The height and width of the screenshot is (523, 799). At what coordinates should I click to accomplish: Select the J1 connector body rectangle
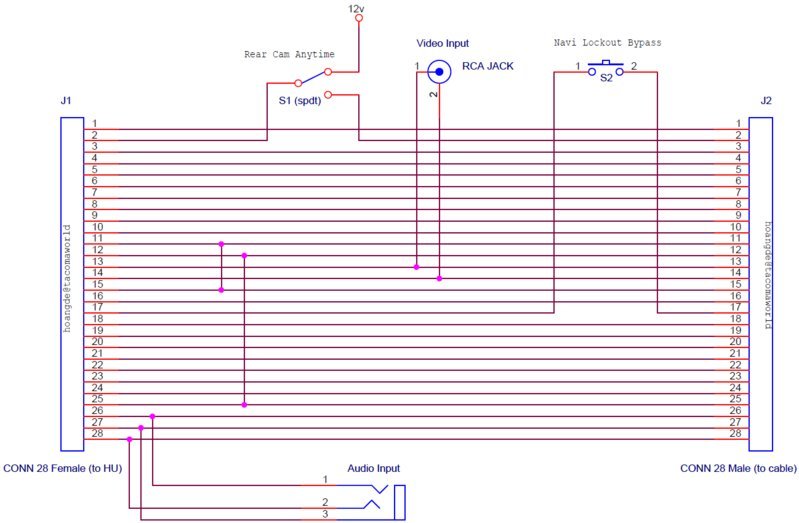pyautogui.click(x=72, y=284)
